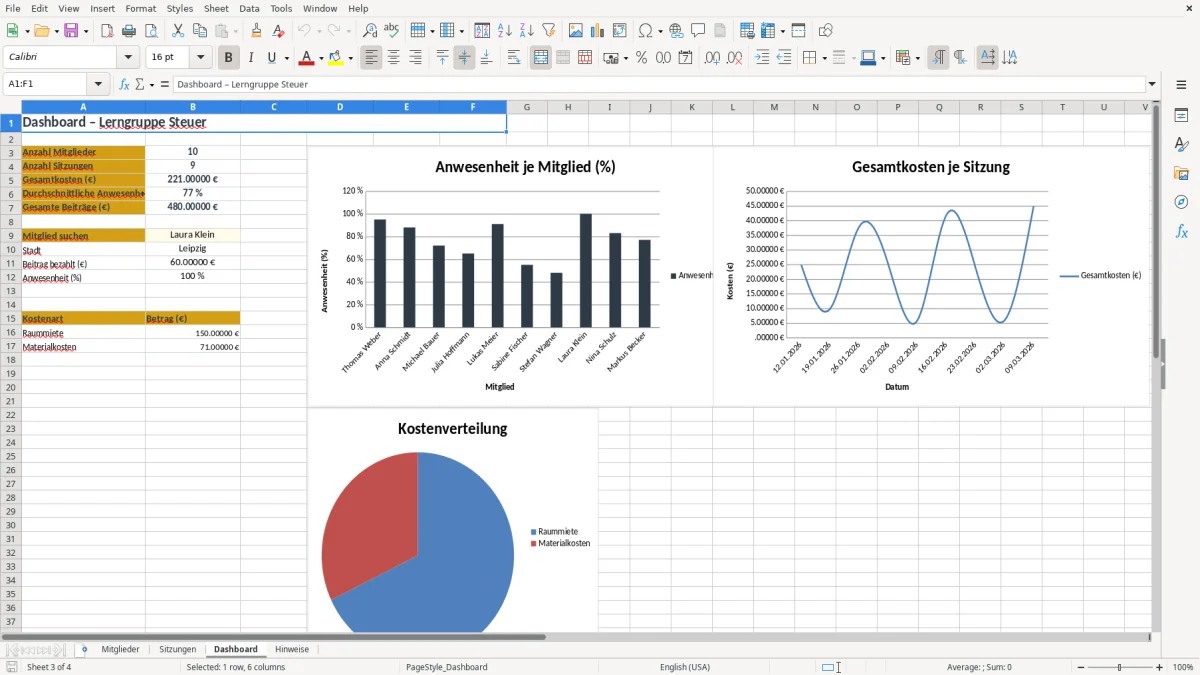This screenshot has height=675, width=1200.
Task: Insert a chart
Action: click(598, 31)
